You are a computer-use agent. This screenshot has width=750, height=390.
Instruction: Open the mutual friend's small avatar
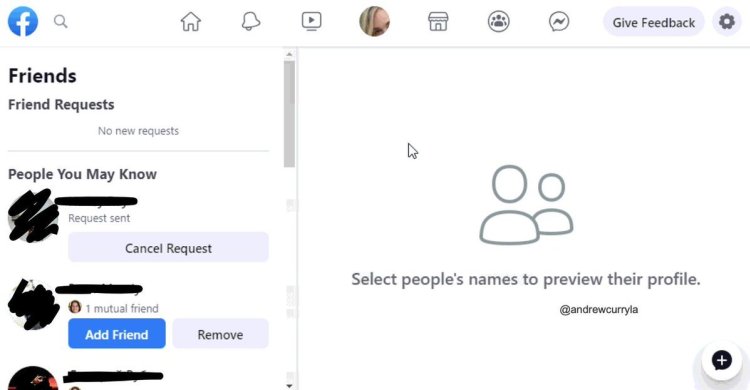(75, 307)
